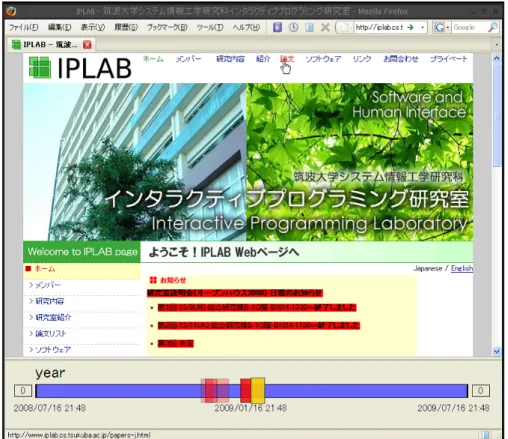Click the 研究内容 link in top navigation

[230, 59]
